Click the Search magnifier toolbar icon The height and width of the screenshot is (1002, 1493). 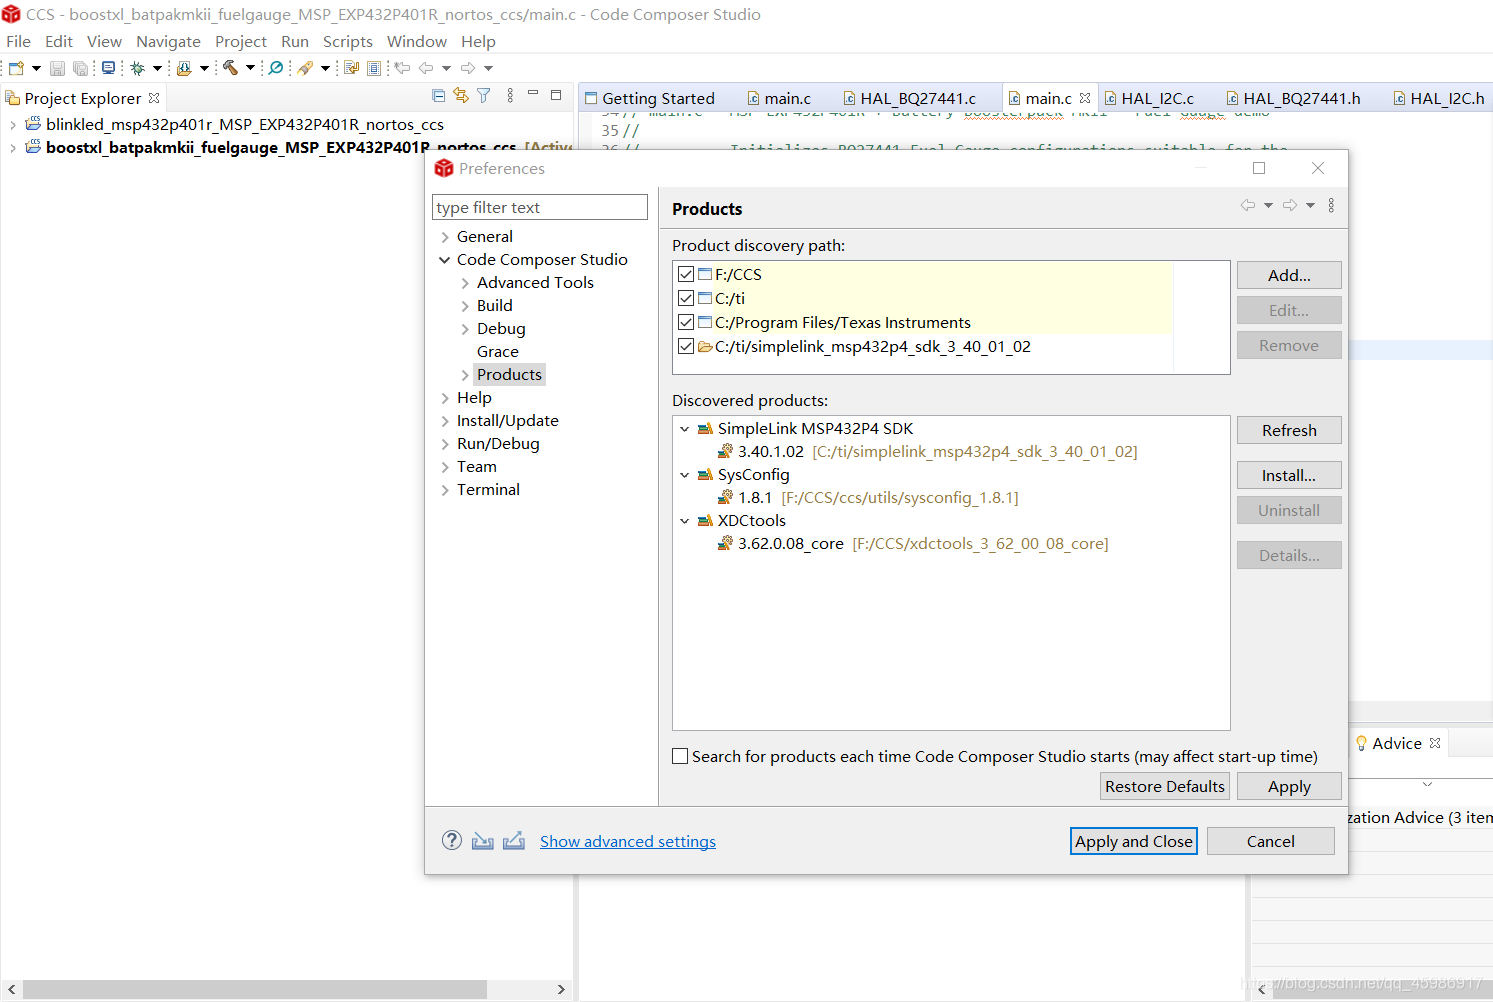point(276,68)
